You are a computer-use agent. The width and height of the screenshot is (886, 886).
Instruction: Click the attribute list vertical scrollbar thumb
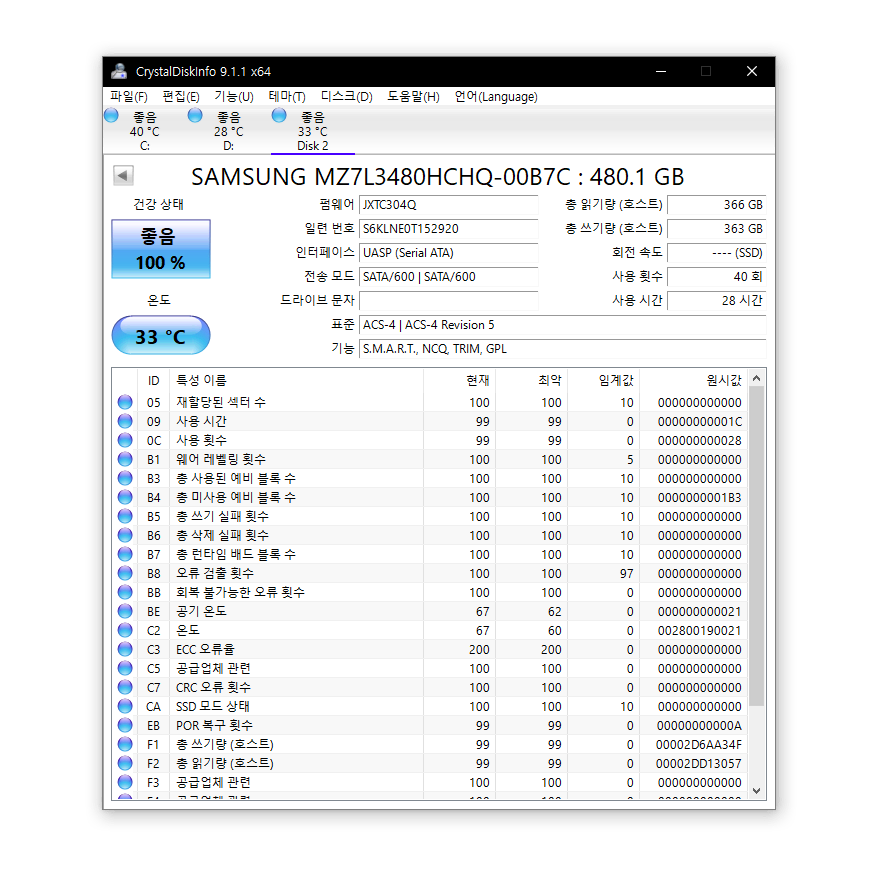point(757,546)
